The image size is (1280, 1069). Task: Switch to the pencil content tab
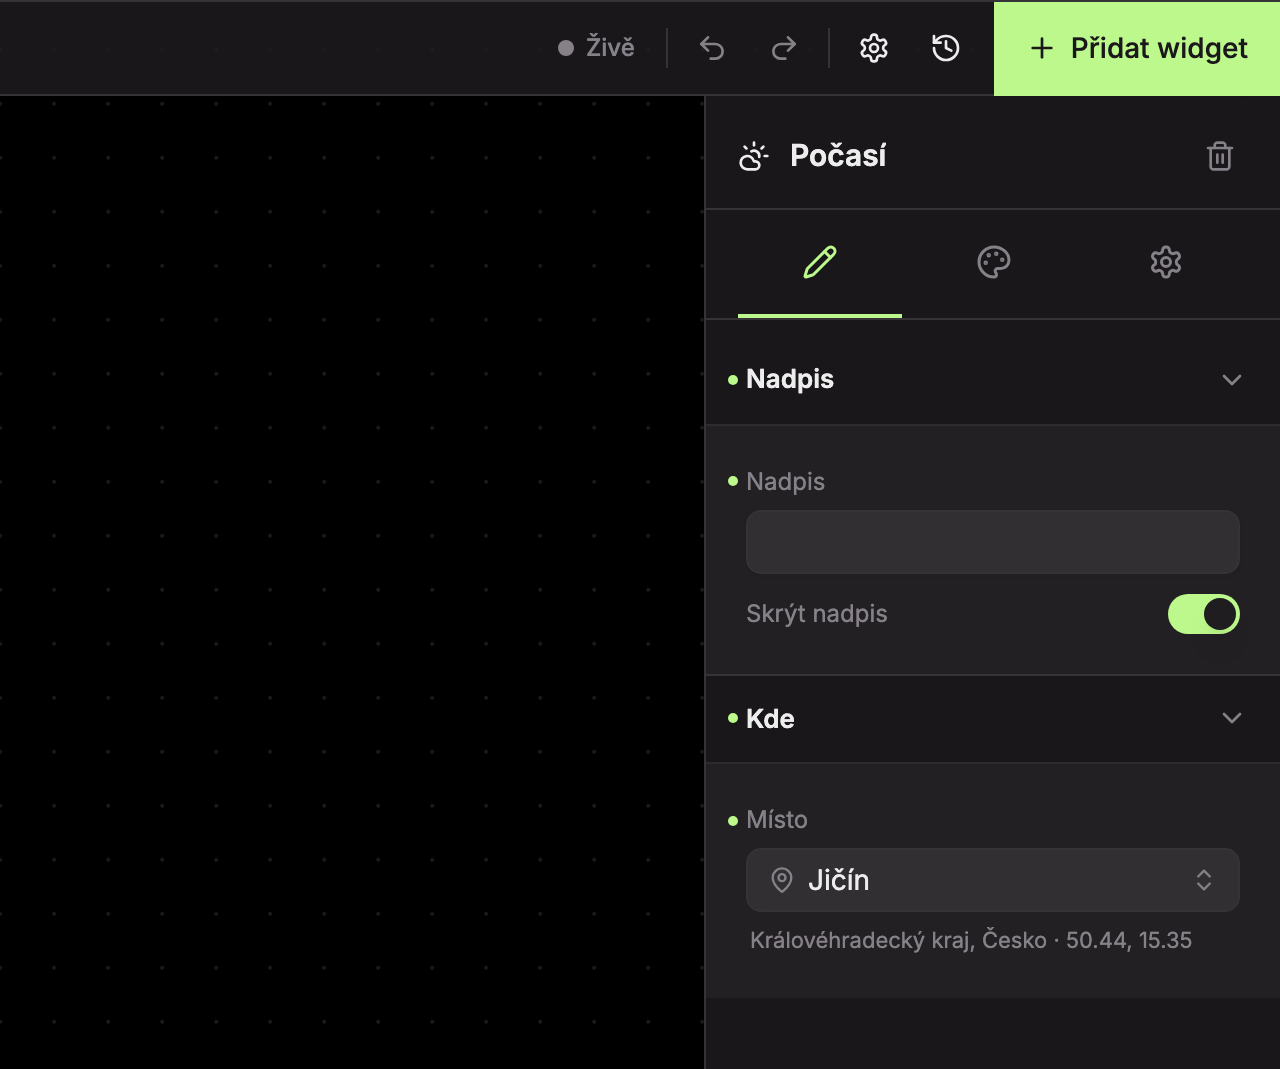(820, 262)
